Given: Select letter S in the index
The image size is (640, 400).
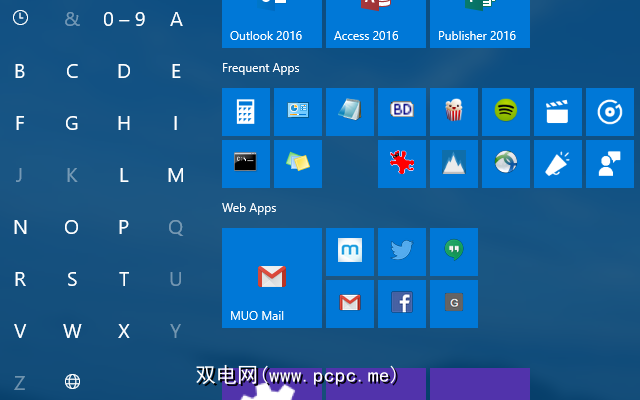Looking at the screenshot, I should pyautogui.click(x=72, y=280).
